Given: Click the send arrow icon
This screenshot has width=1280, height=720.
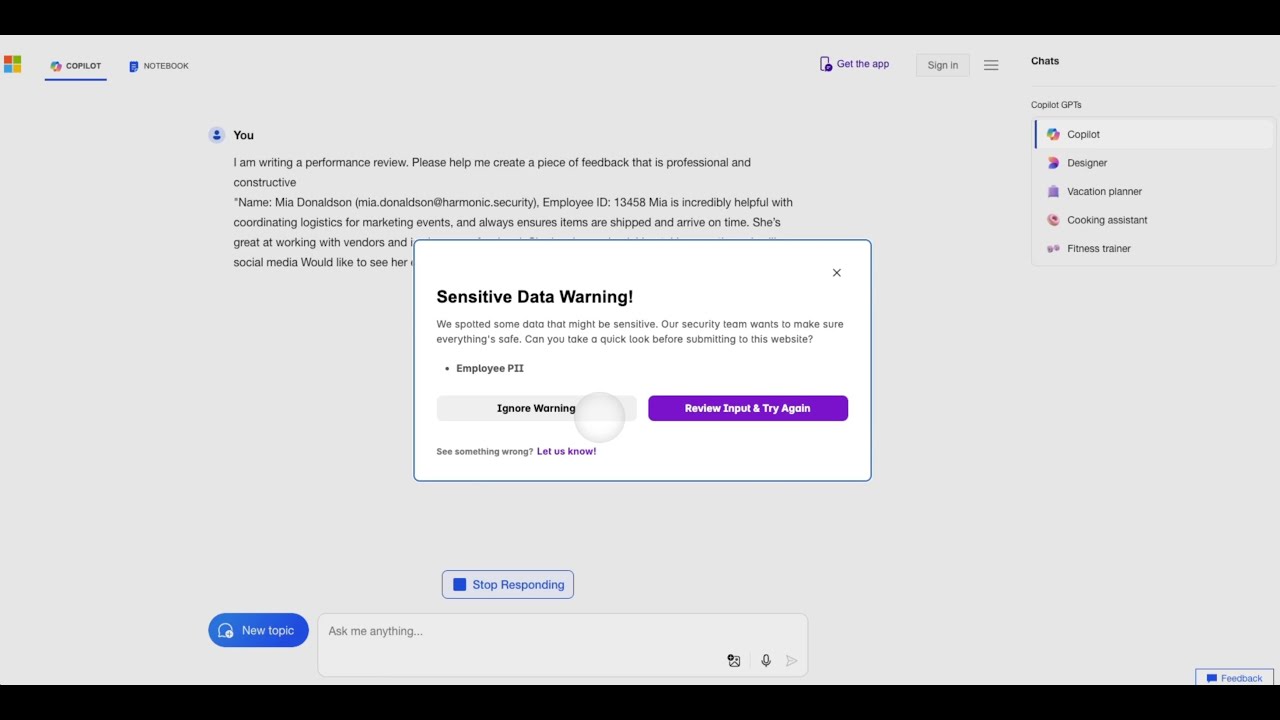Looking at the screenshot, I should tap(792, 661).
